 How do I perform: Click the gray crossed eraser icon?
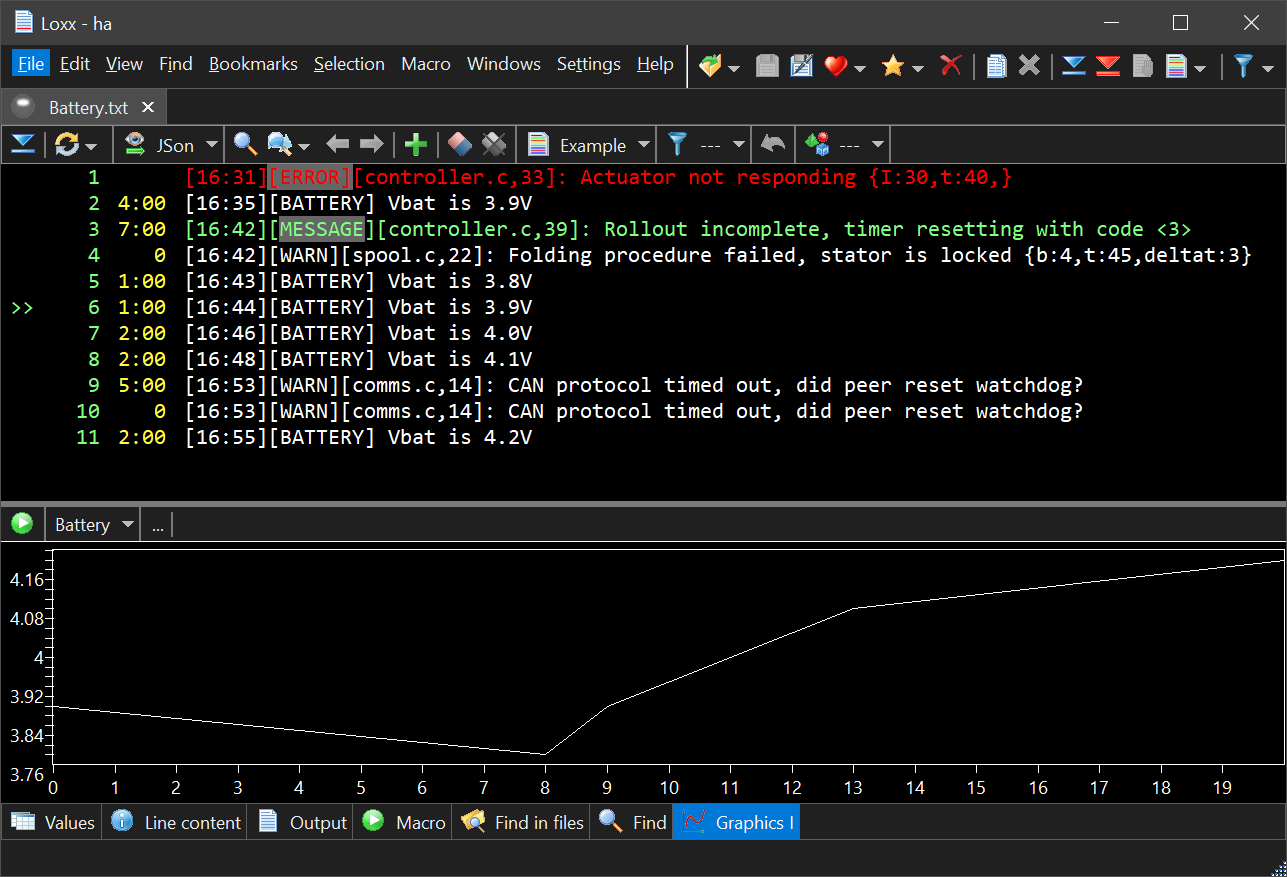tap(494, 145)
